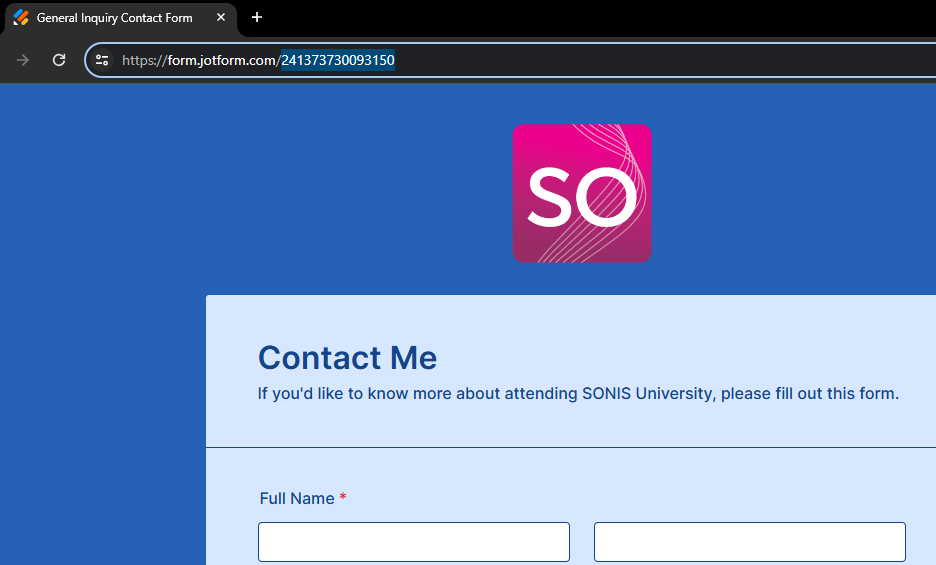Click empty tab strip area beside new tab button
Screen dimensions: 936x565
[x=600, y=17]
